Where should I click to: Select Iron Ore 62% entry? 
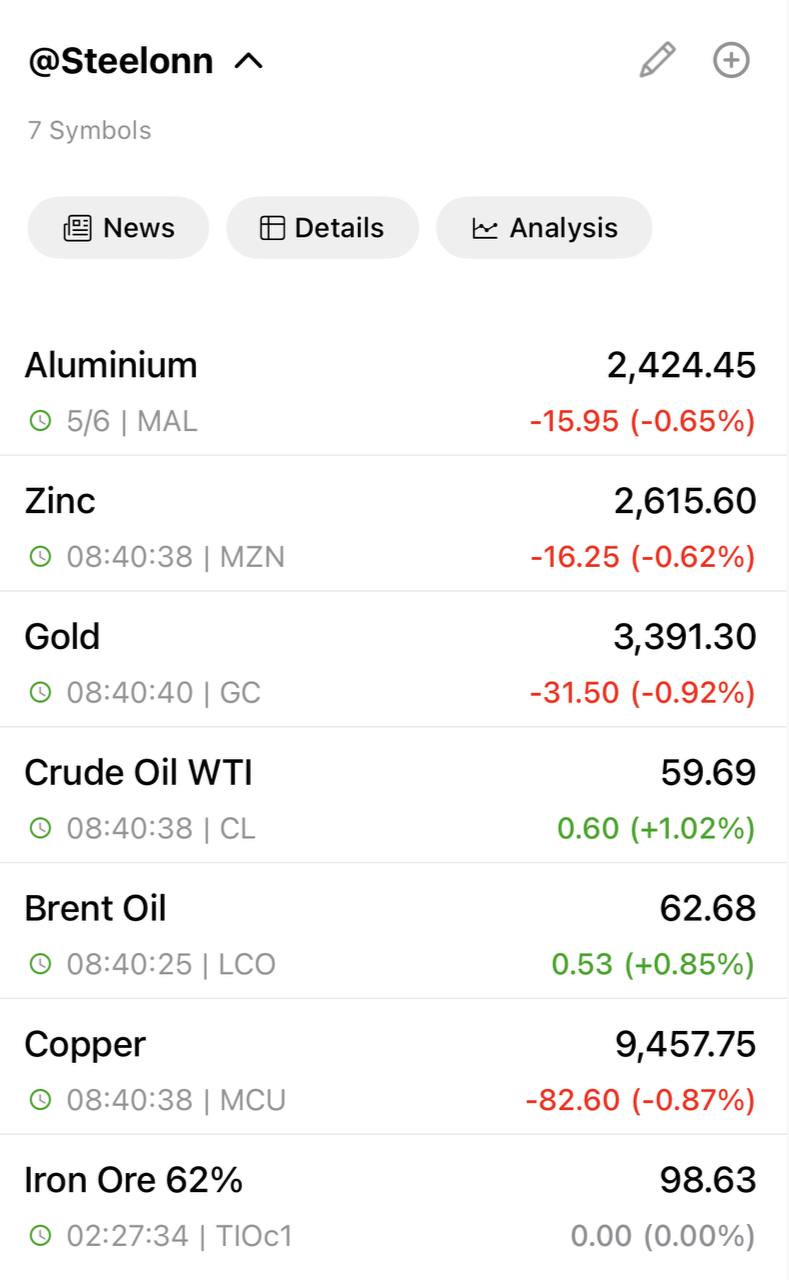[x=394, y=1207]
